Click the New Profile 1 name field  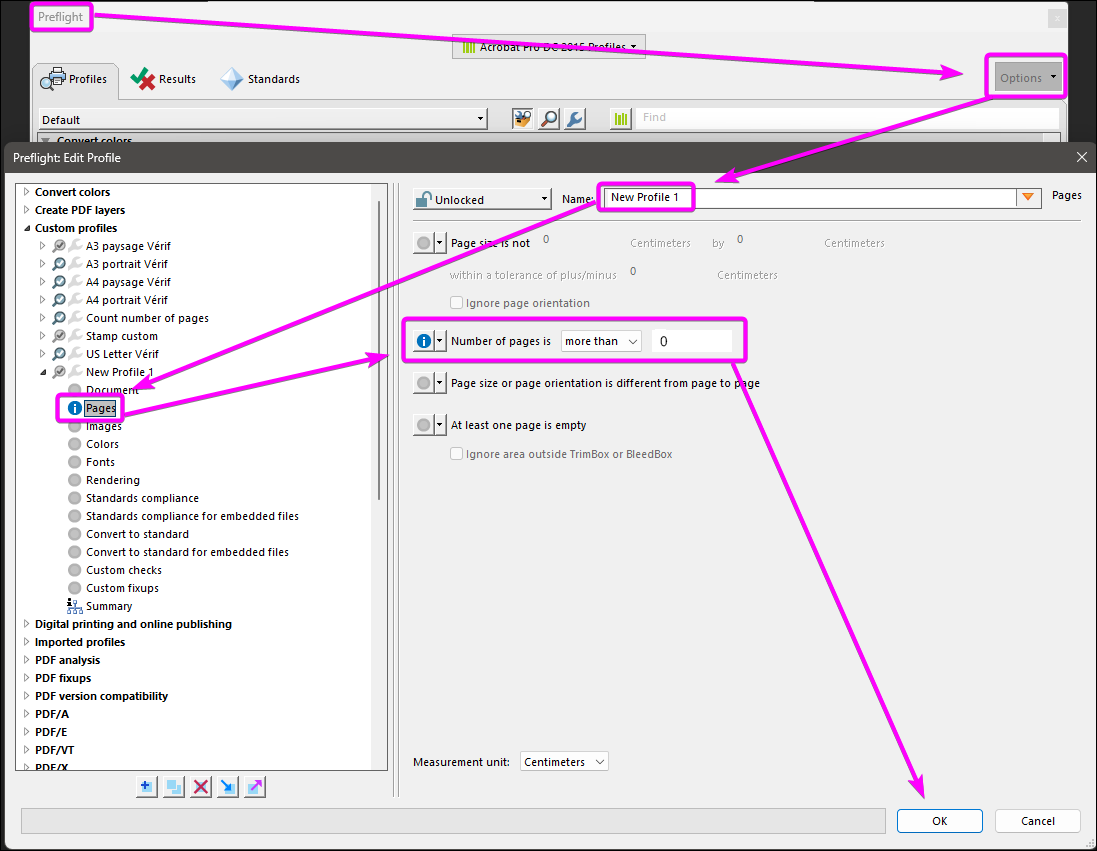coord(645,197)
